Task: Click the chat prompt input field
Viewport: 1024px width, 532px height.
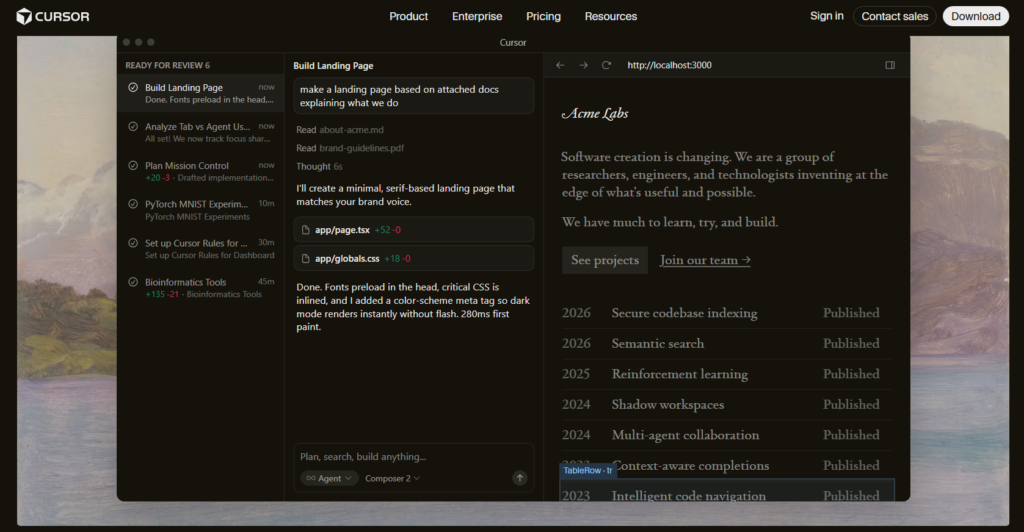Action: pos(412,456)
